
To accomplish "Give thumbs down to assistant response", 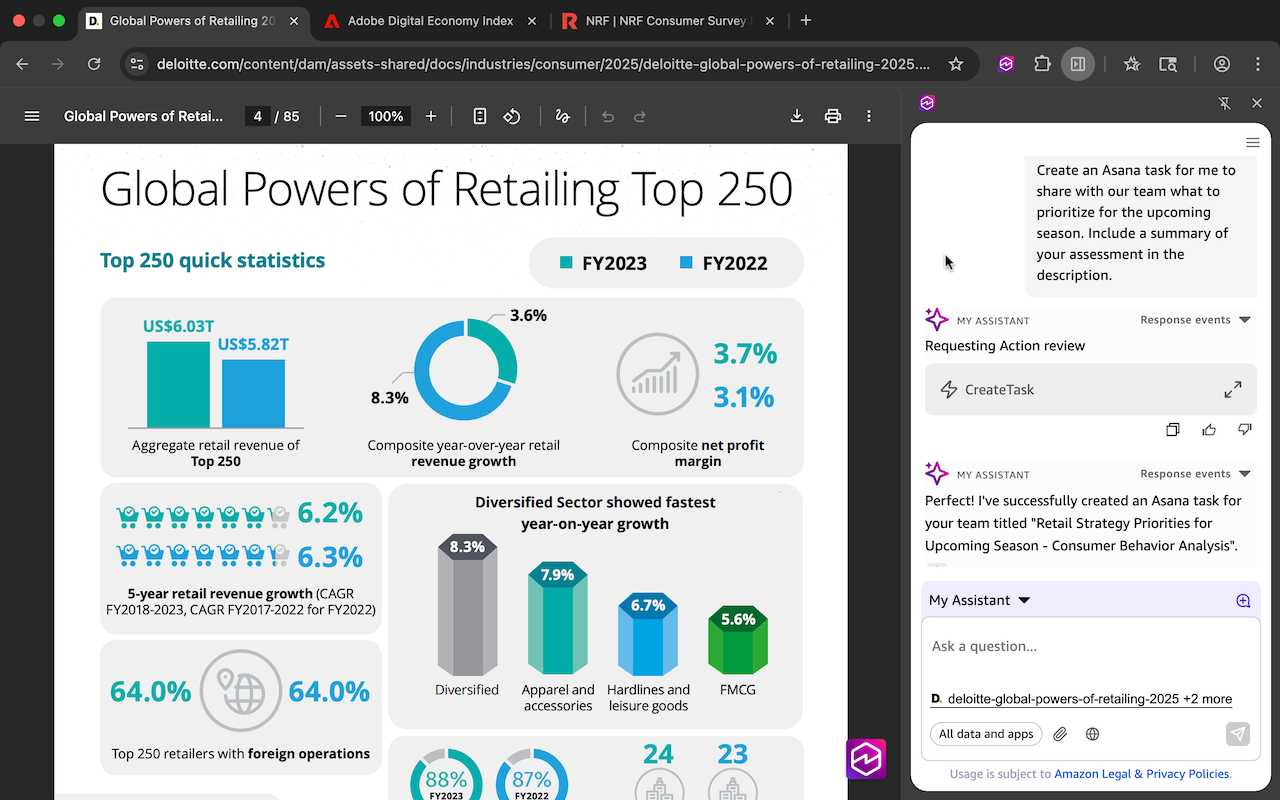I will pyautogui.click(x=1245, y=430).
